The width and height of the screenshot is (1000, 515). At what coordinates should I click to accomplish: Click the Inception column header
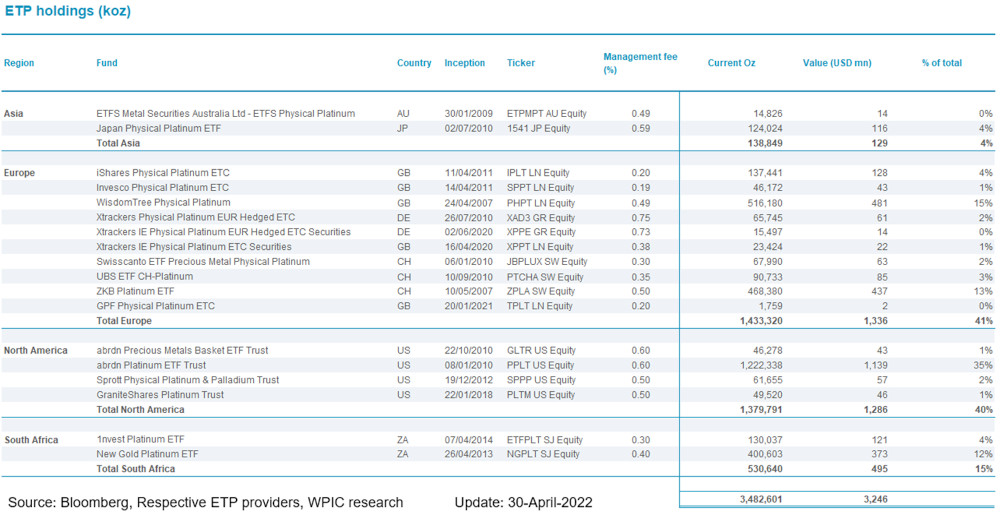(464, 63)
